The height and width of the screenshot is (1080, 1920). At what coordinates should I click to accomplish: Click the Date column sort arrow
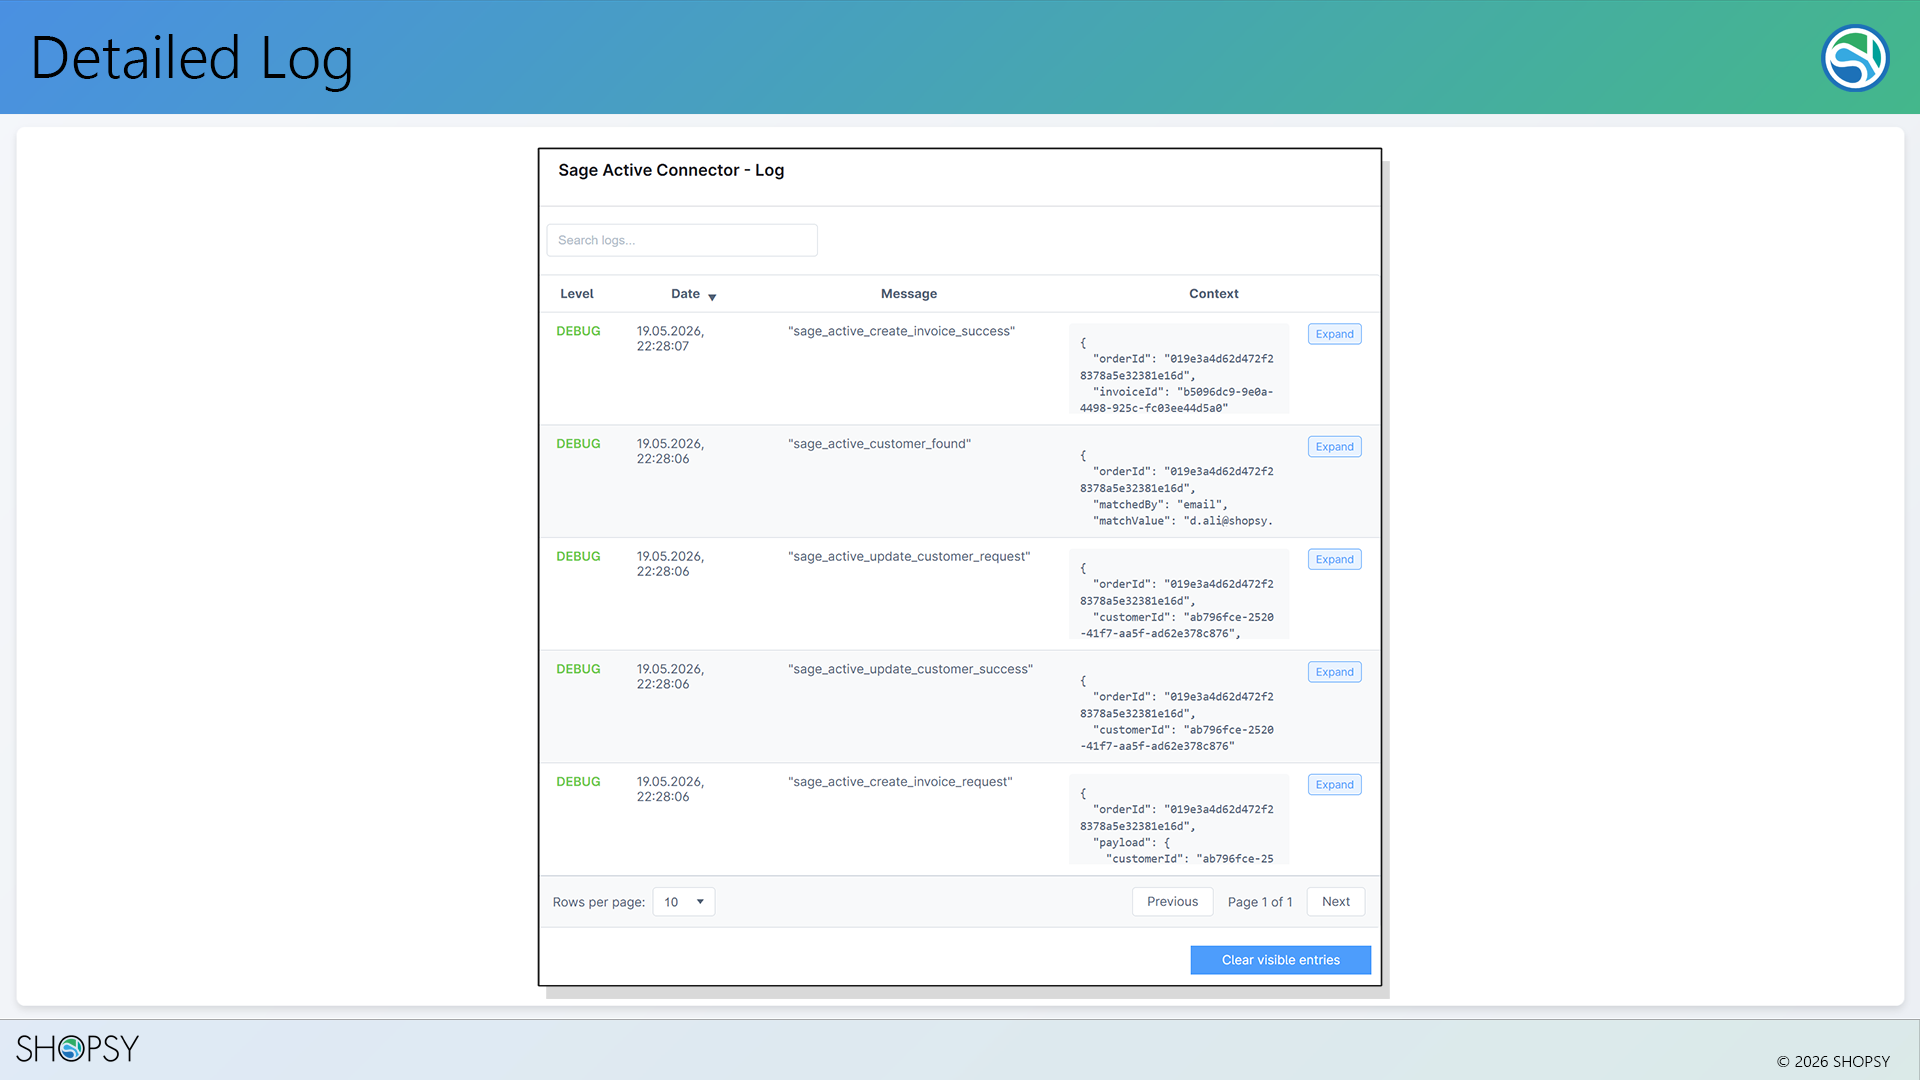tap(712, 297)
